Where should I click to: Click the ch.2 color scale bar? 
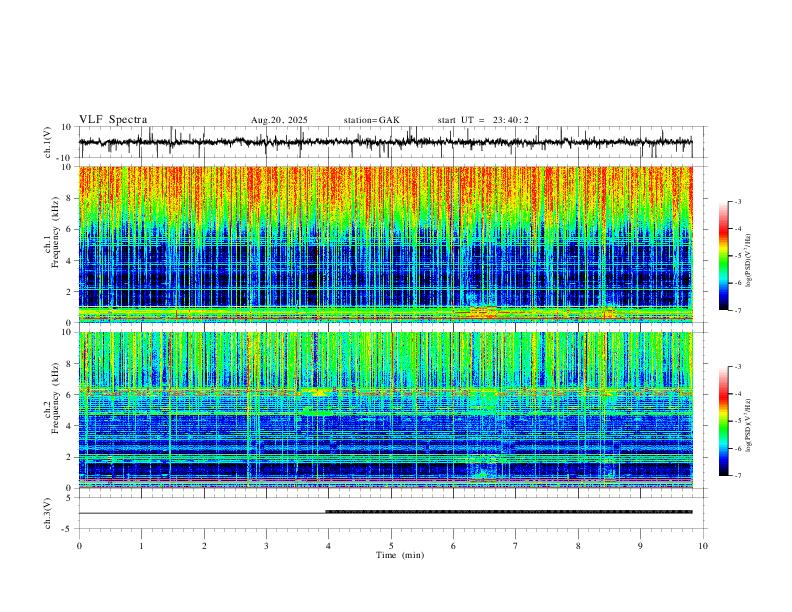pos(724,421)
